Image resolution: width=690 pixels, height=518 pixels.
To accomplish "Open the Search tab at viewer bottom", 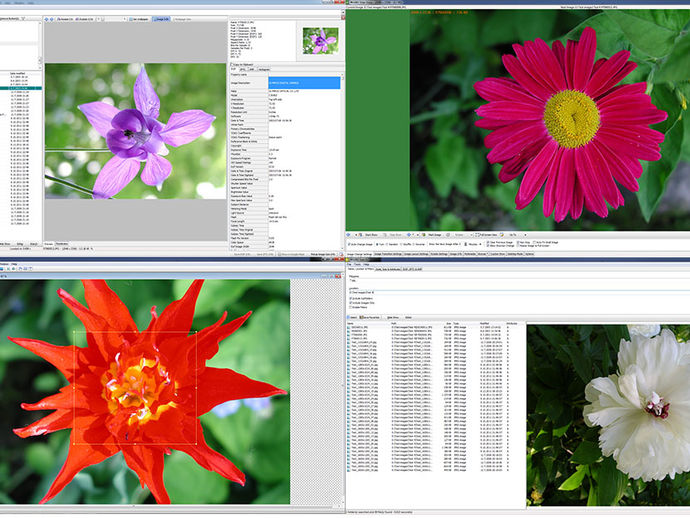I will point(33,244).
